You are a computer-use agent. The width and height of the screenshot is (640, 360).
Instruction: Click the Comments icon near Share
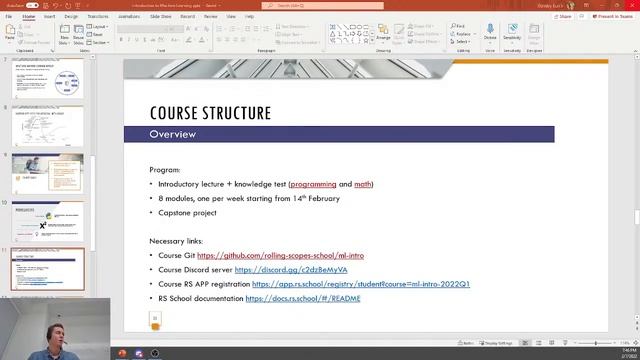coord(582,16)
